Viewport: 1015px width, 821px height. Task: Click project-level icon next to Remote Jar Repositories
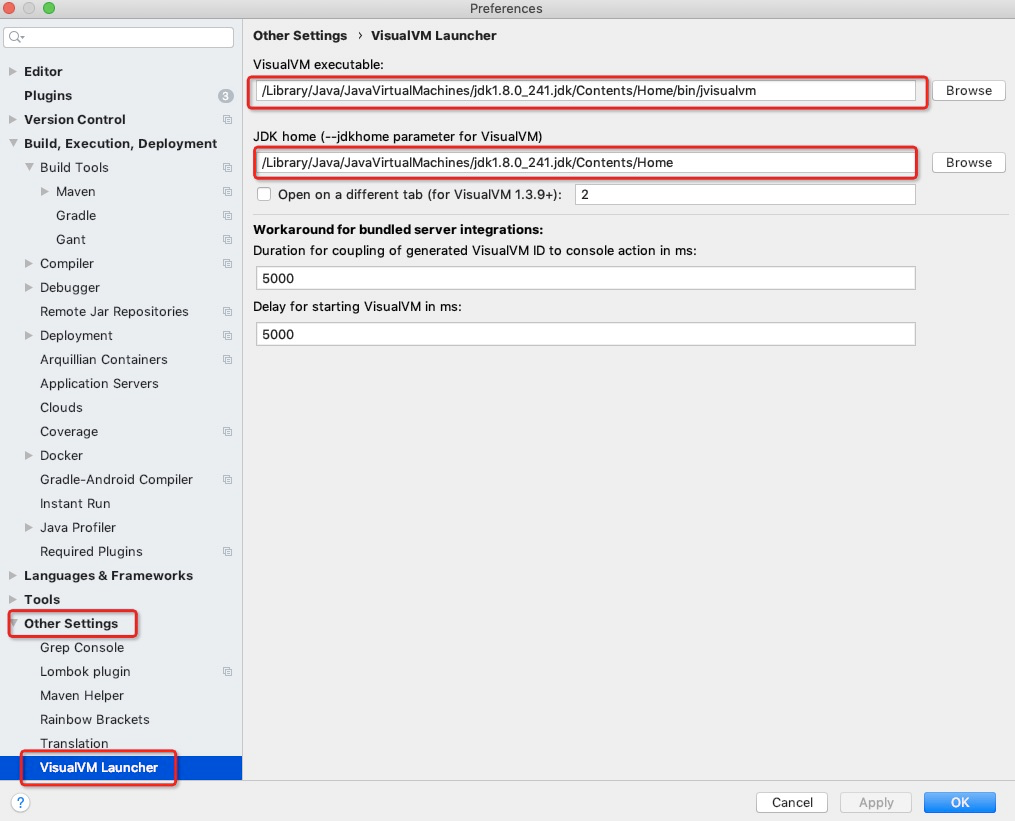(x=227, y=311)
